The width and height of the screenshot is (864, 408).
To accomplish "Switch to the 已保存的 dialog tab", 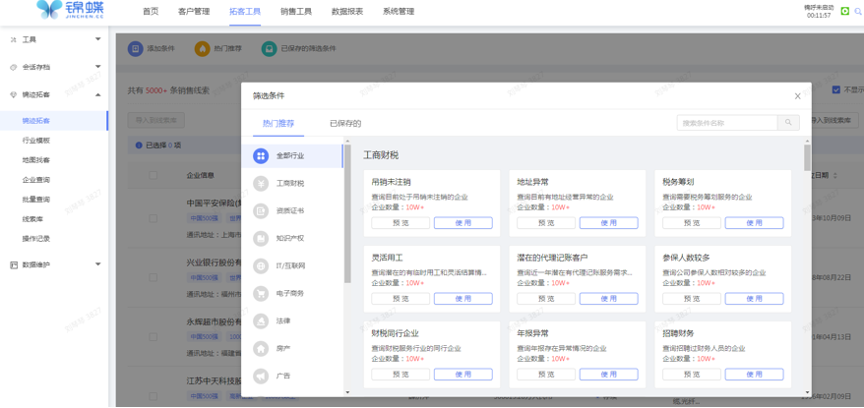I will click(345, 124).
